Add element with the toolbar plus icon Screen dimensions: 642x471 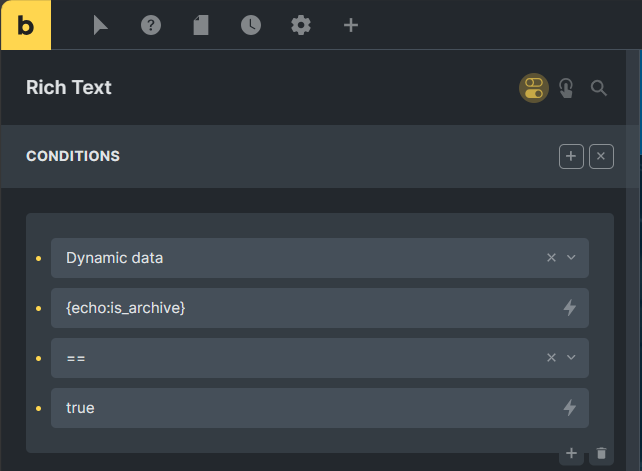pyautogui.click(x=351, y=25)
